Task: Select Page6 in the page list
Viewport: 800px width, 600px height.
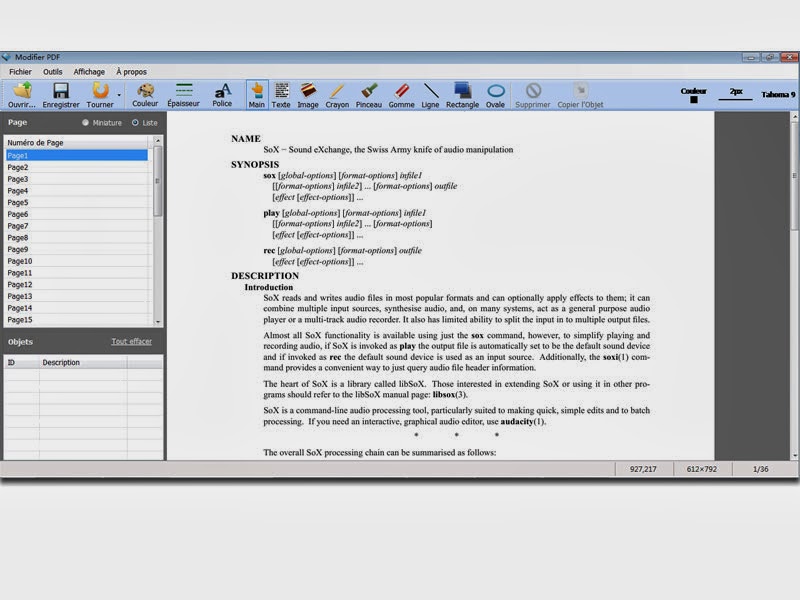Action: point(77,214)
